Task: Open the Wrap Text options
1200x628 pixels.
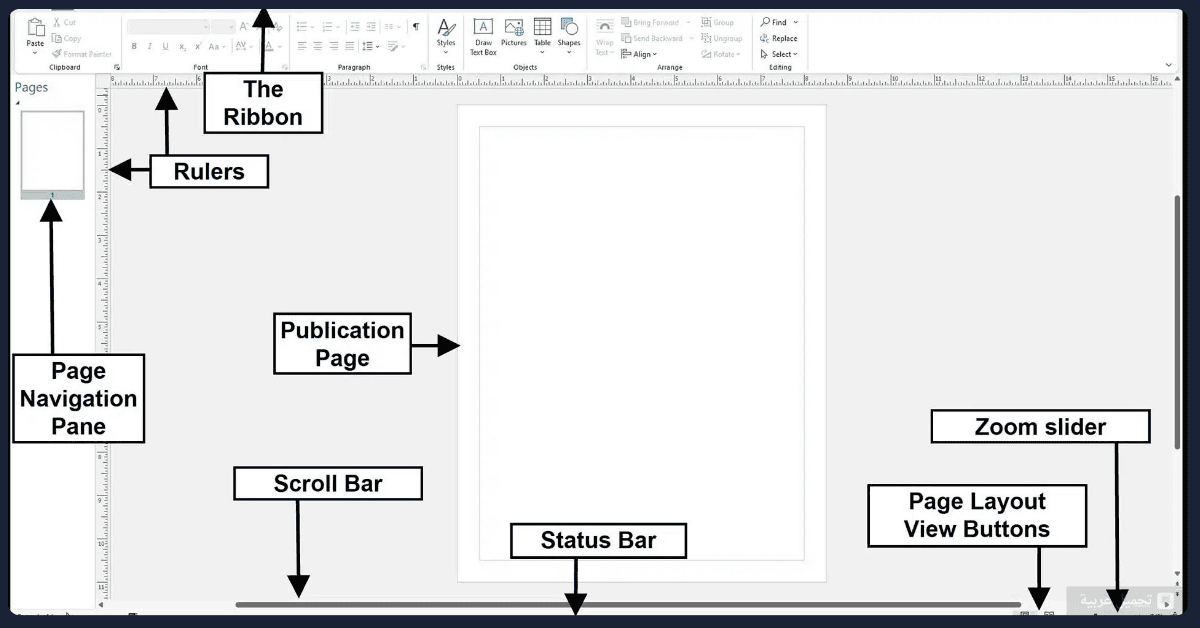Action: point(605,37)
